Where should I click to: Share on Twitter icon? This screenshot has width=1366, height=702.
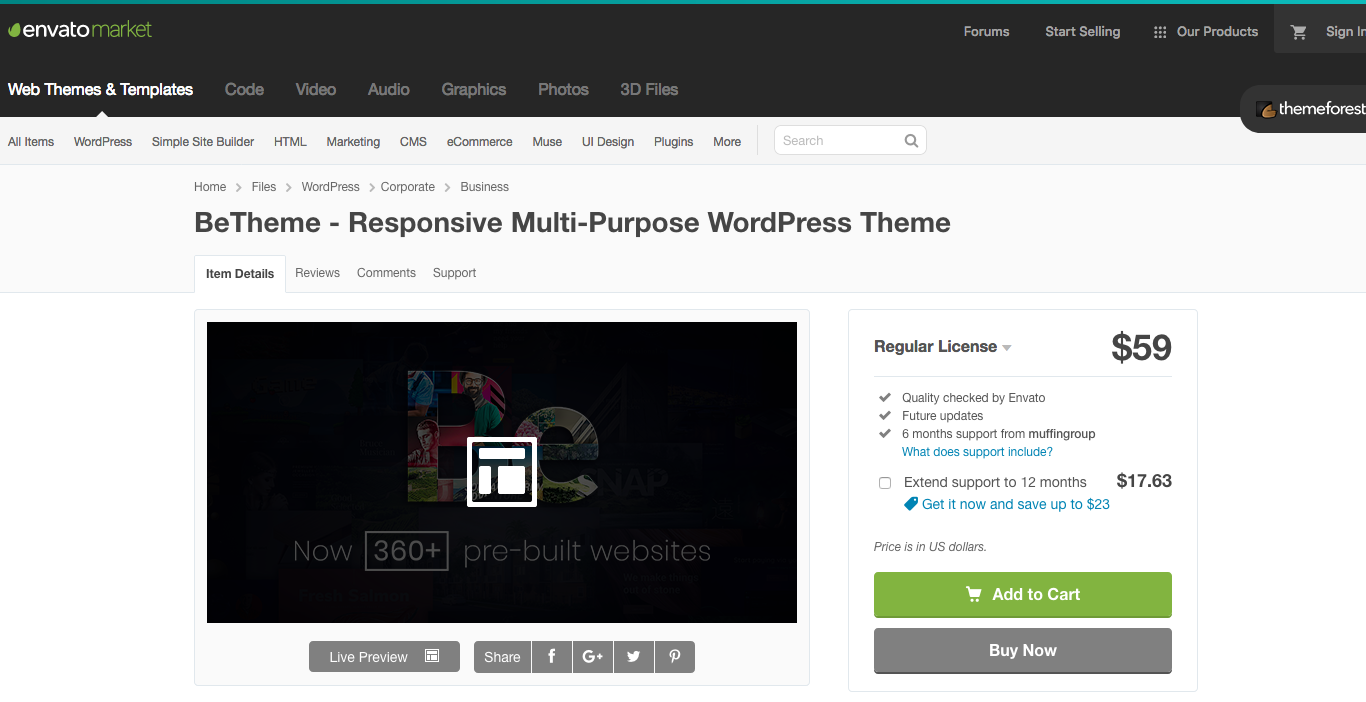pos(634,657)
